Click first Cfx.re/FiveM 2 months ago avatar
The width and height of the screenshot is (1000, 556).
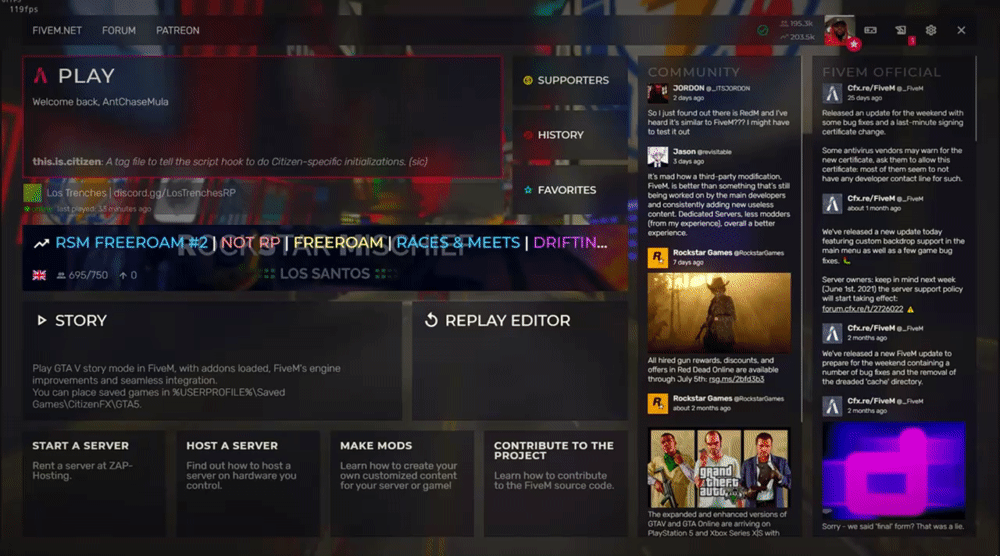click(832, 333)
